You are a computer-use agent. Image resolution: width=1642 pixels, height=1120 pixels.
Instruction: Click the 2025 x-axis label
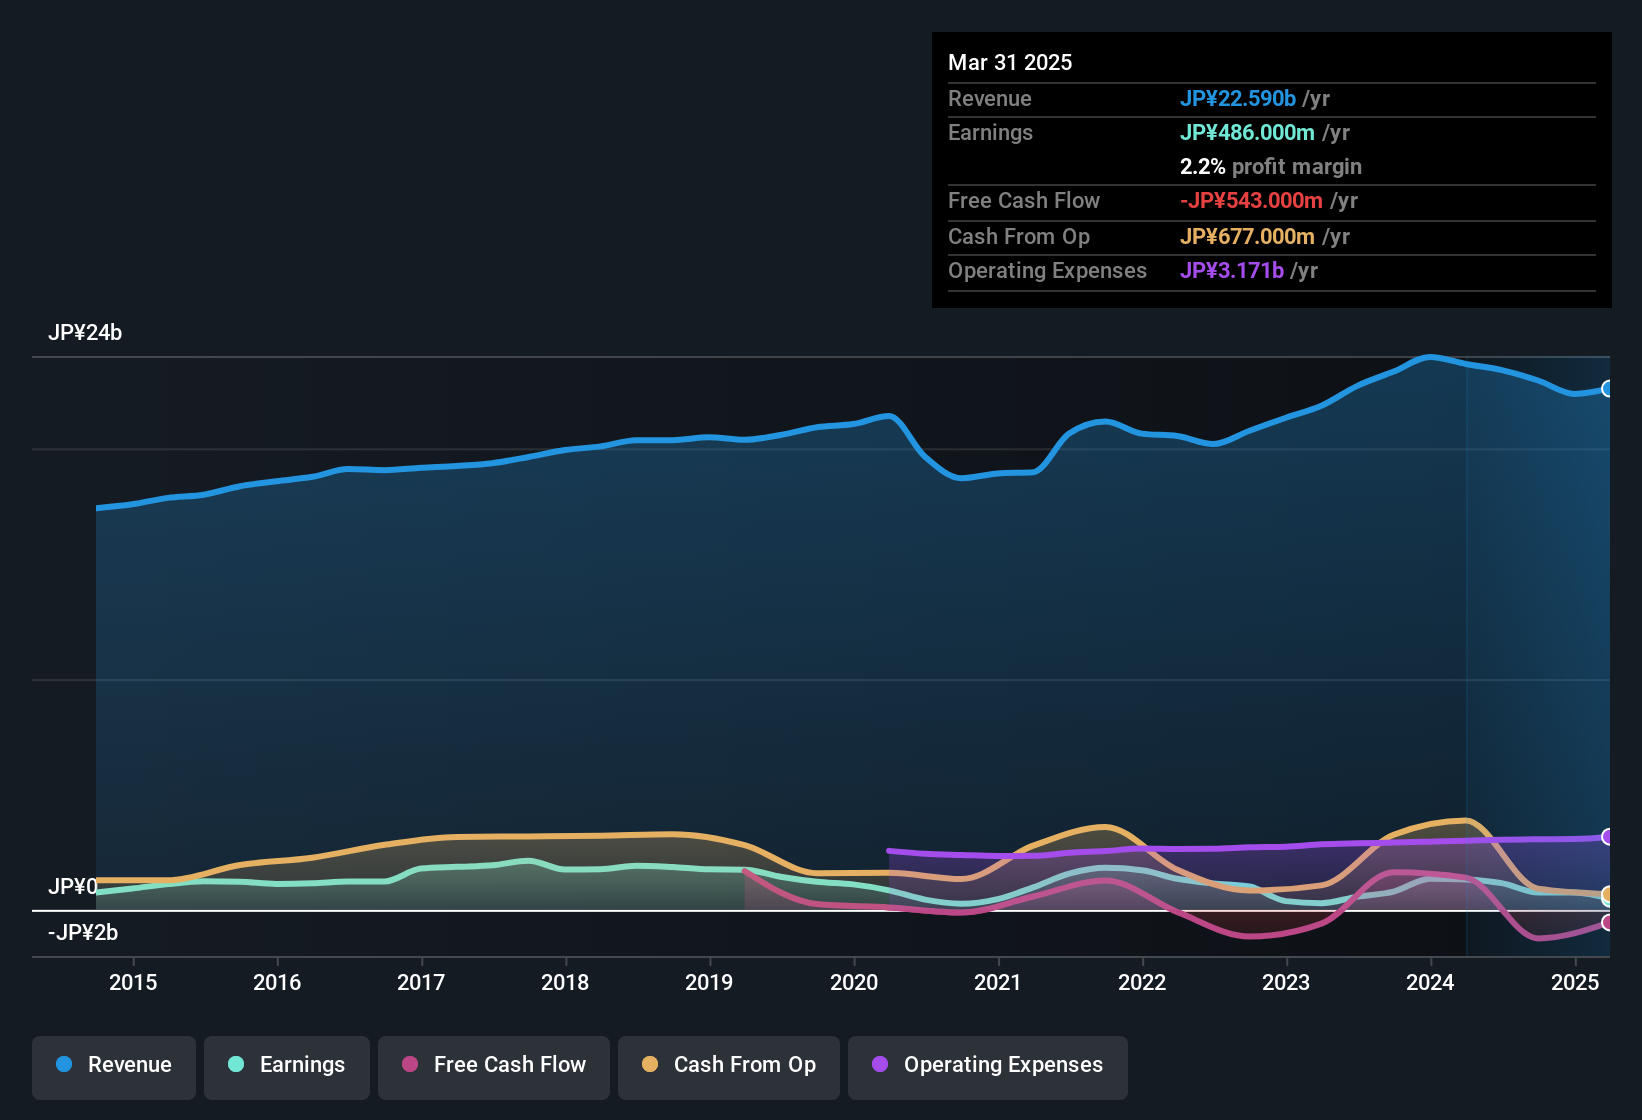(1575, 982)
